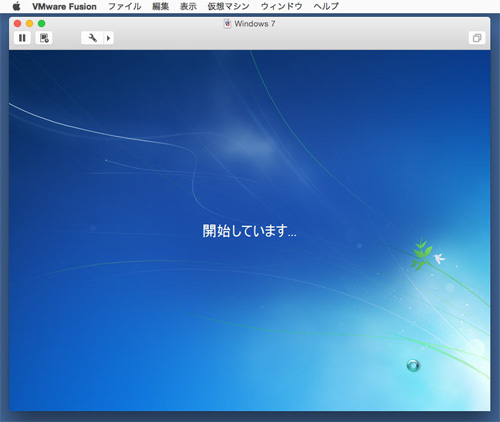Image resolution: width=500 pixels, height=422 pixels.
Task: Minimize the window using the yellow button
Action: pyautogui.click(x=29, y=24)
